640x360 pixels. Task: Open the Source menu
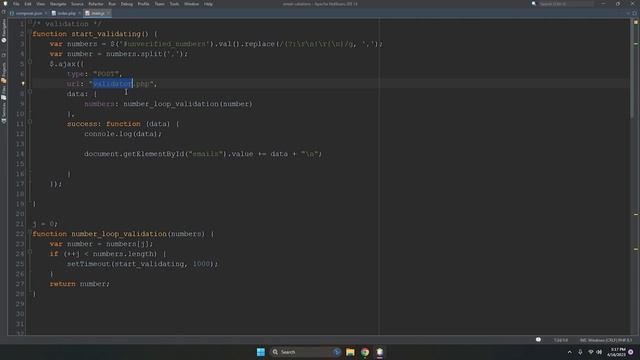[x=77, y=4]
